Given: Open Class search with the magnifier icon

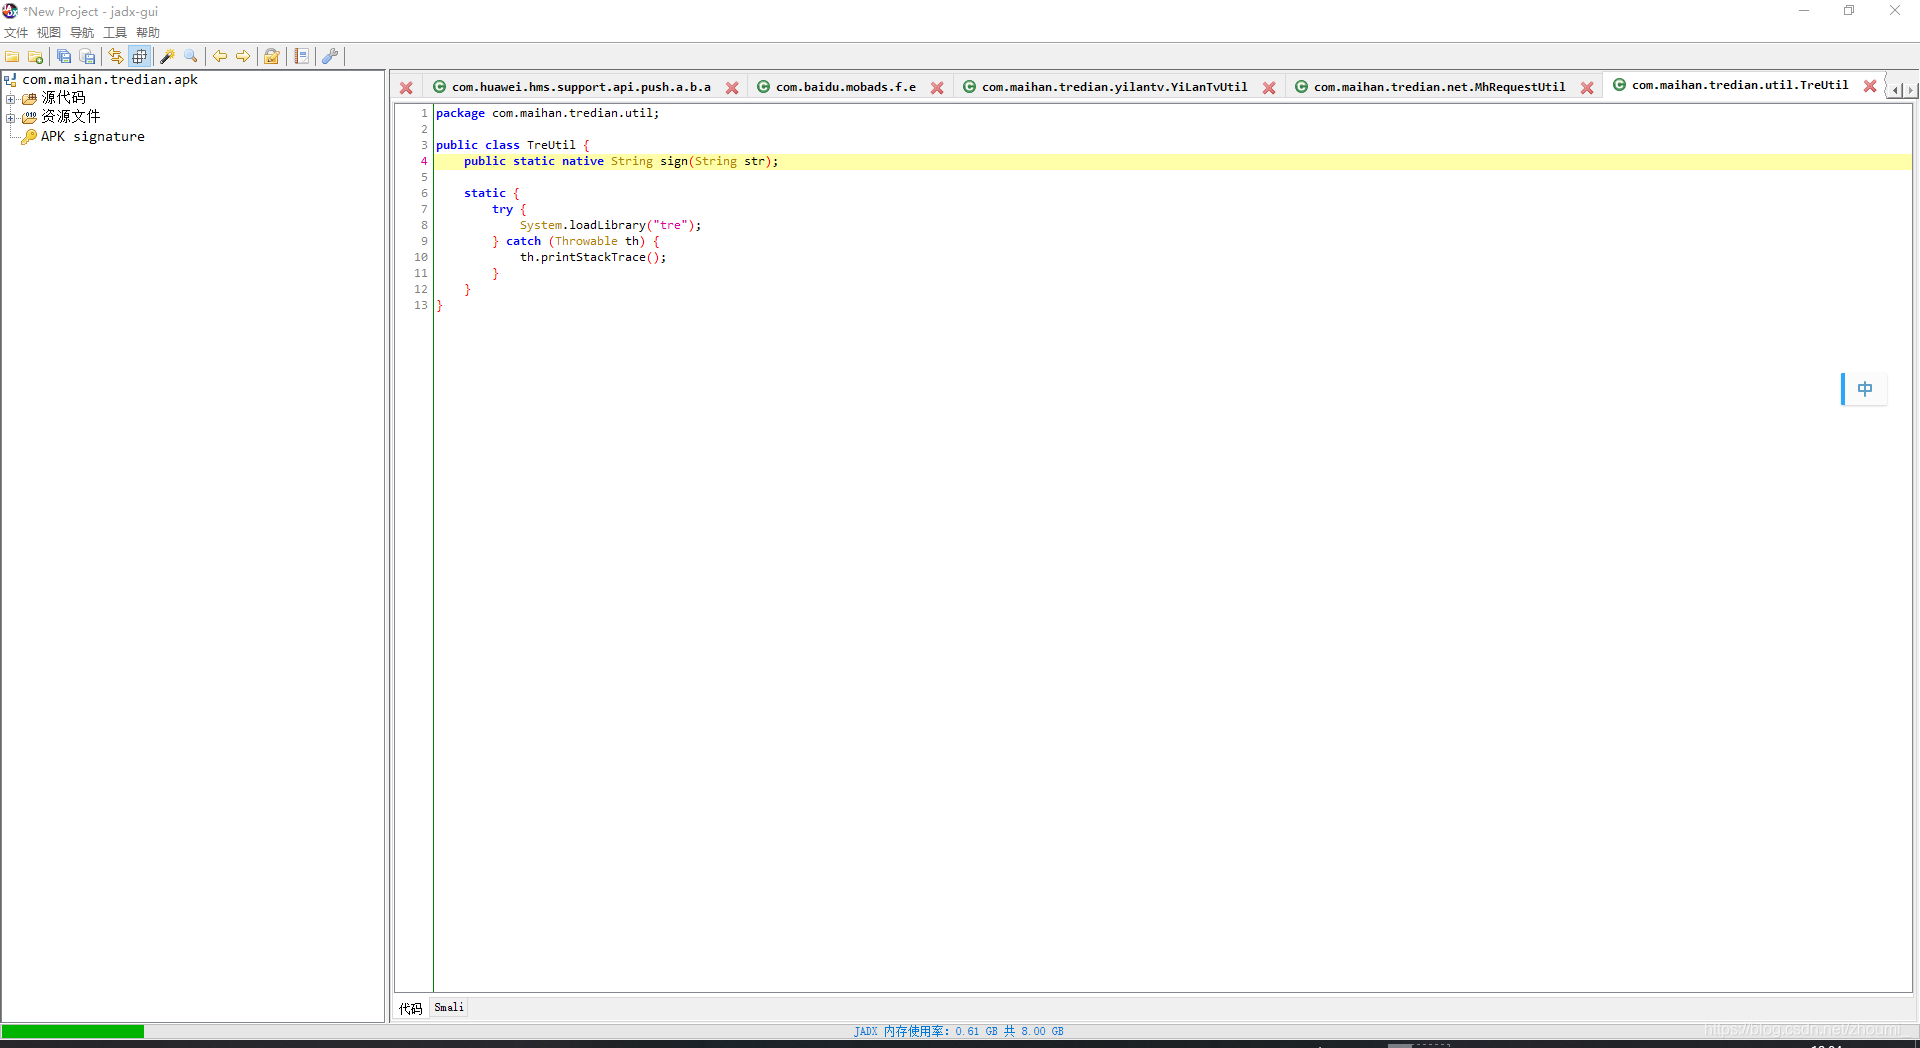Looking at the screenshot, I should (191, 57).
